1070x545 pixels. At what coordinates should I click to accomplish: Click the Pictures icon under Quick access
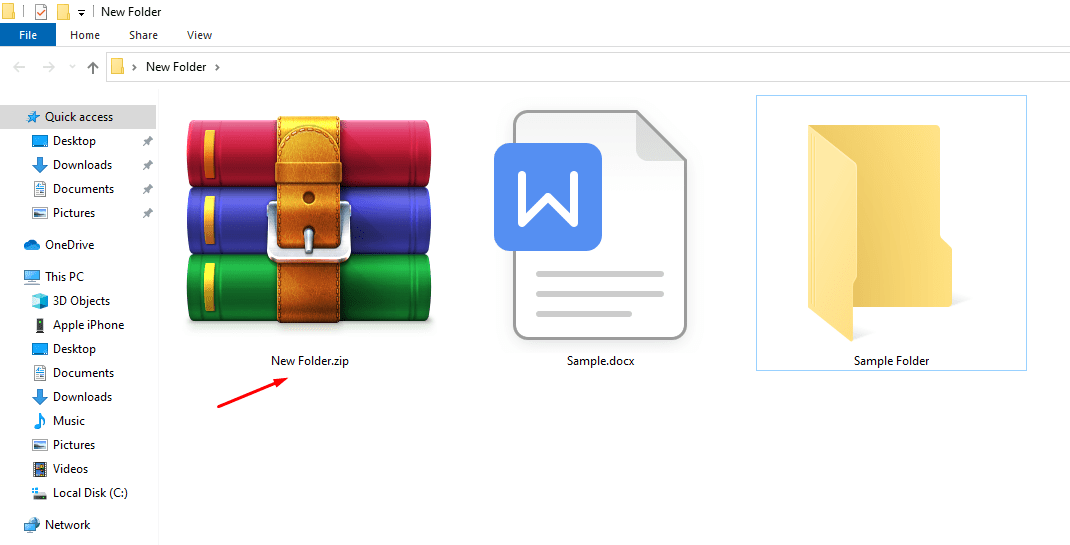[40, 213]
